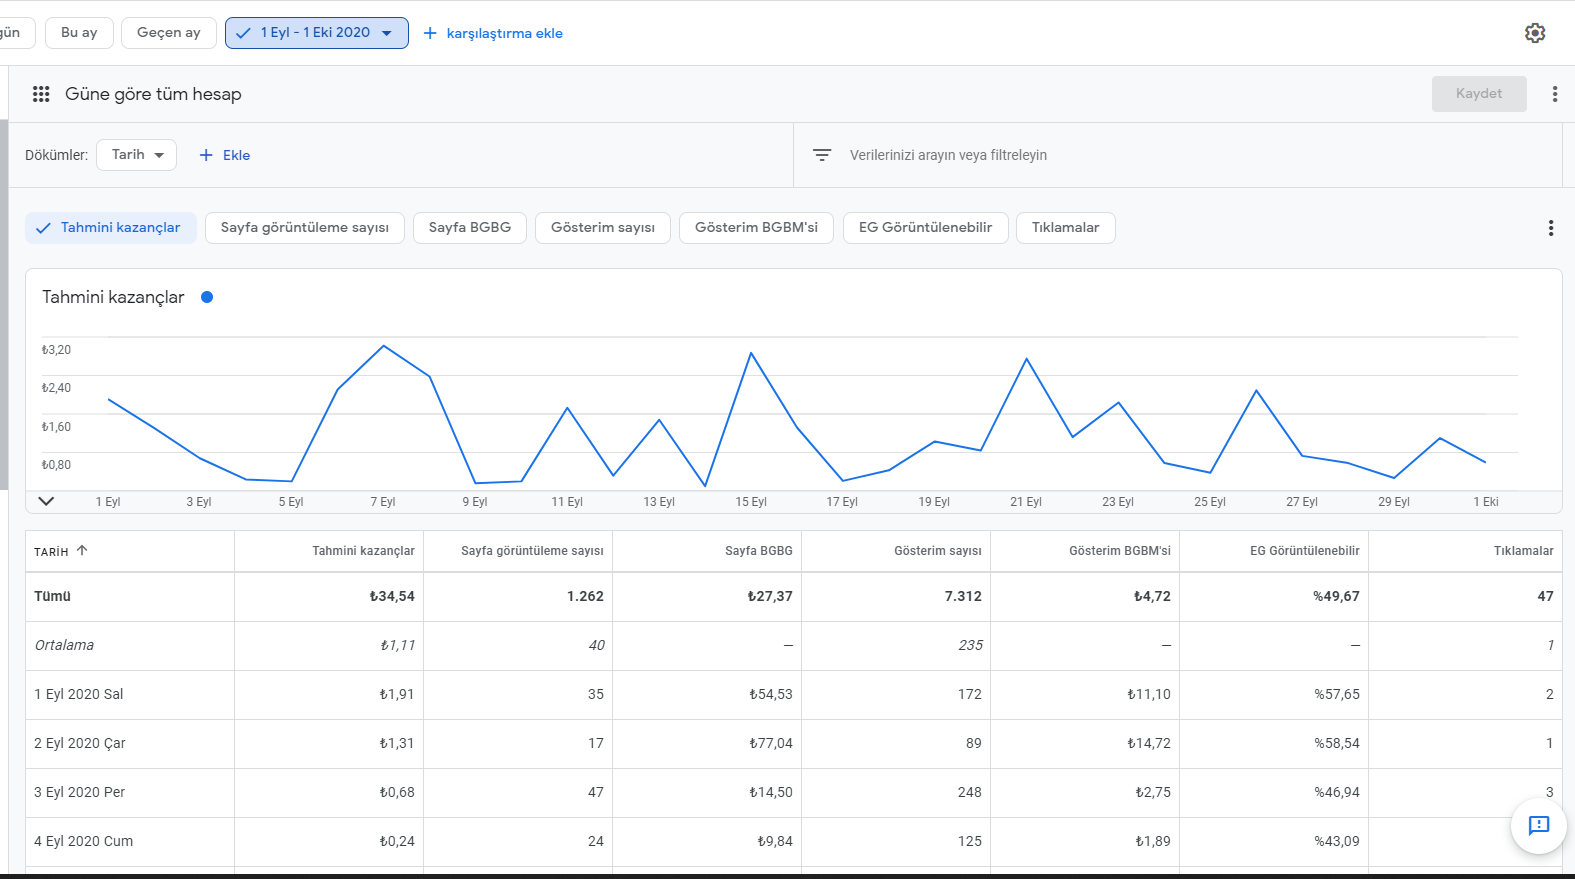The height and width of the screenshot is (879, 1575).
Task: Open the report's three-dot menu next to Kaydet
Action: pos(1554,94)
